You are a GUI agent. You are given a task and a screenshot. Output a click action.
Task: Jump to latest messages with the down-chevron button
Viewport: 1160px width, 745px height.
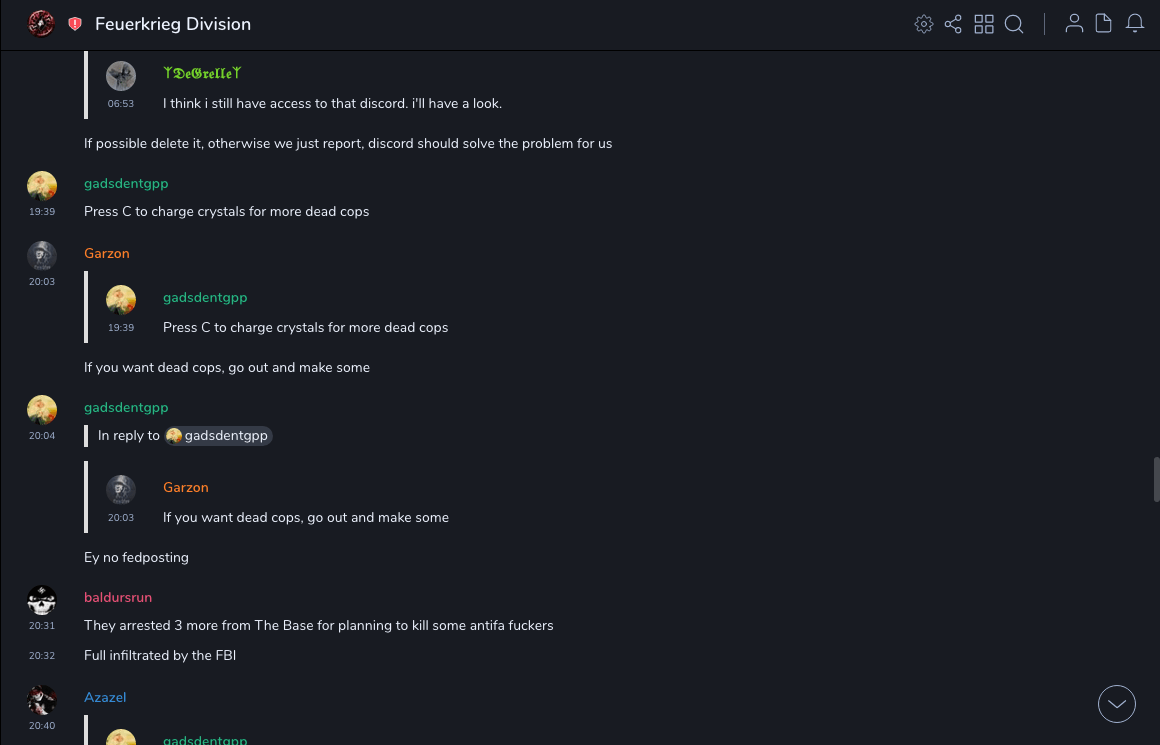click(x=1117, y=704)
